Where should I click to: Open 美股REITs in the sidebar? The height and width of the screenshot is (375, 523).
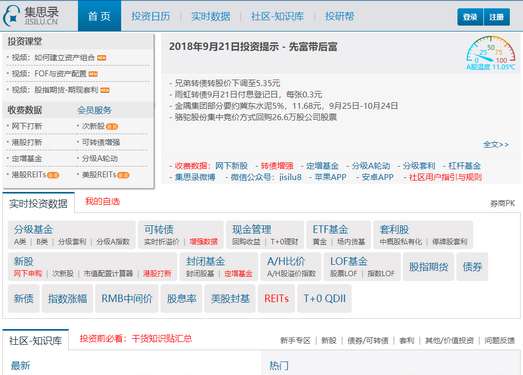pos(99,174)
